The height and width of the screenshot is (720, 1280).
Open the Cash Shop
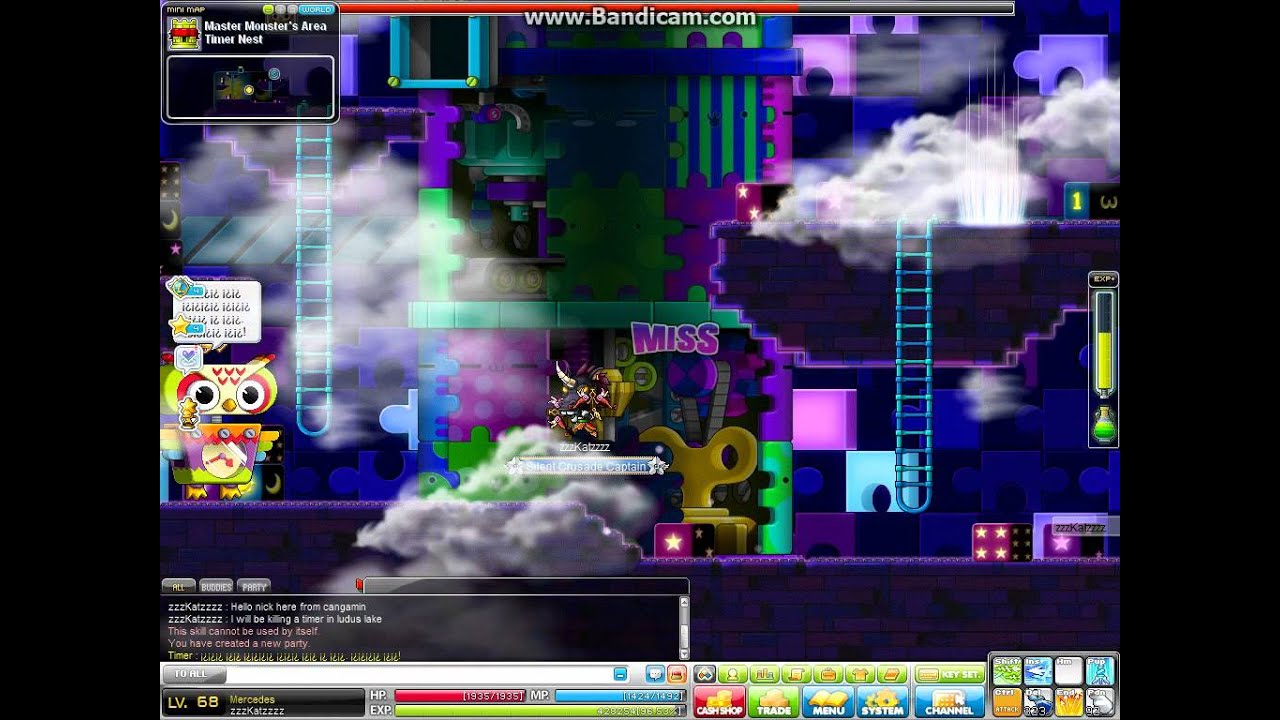click(719, 702)
